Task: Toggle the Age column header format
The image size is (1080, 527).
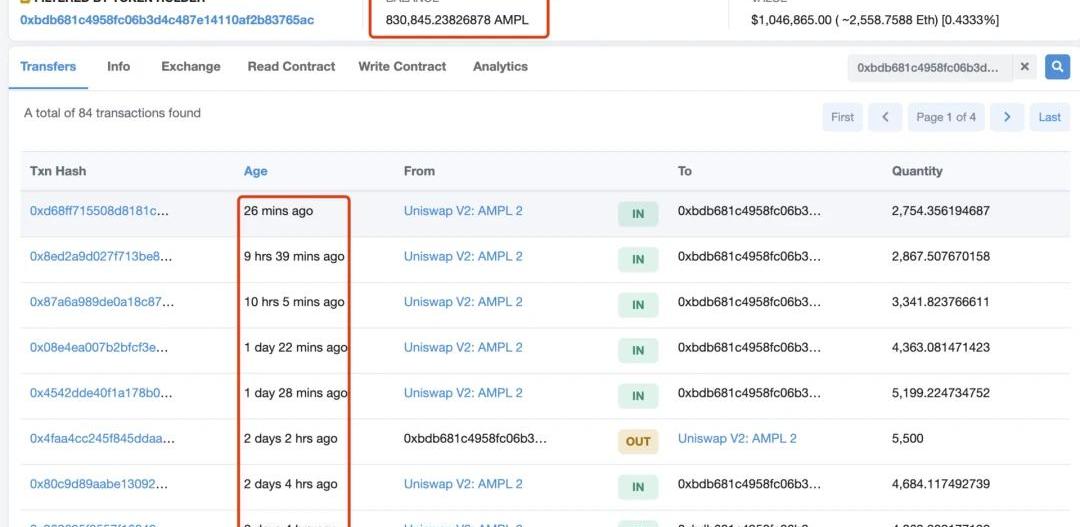Action: pos(255,171)
